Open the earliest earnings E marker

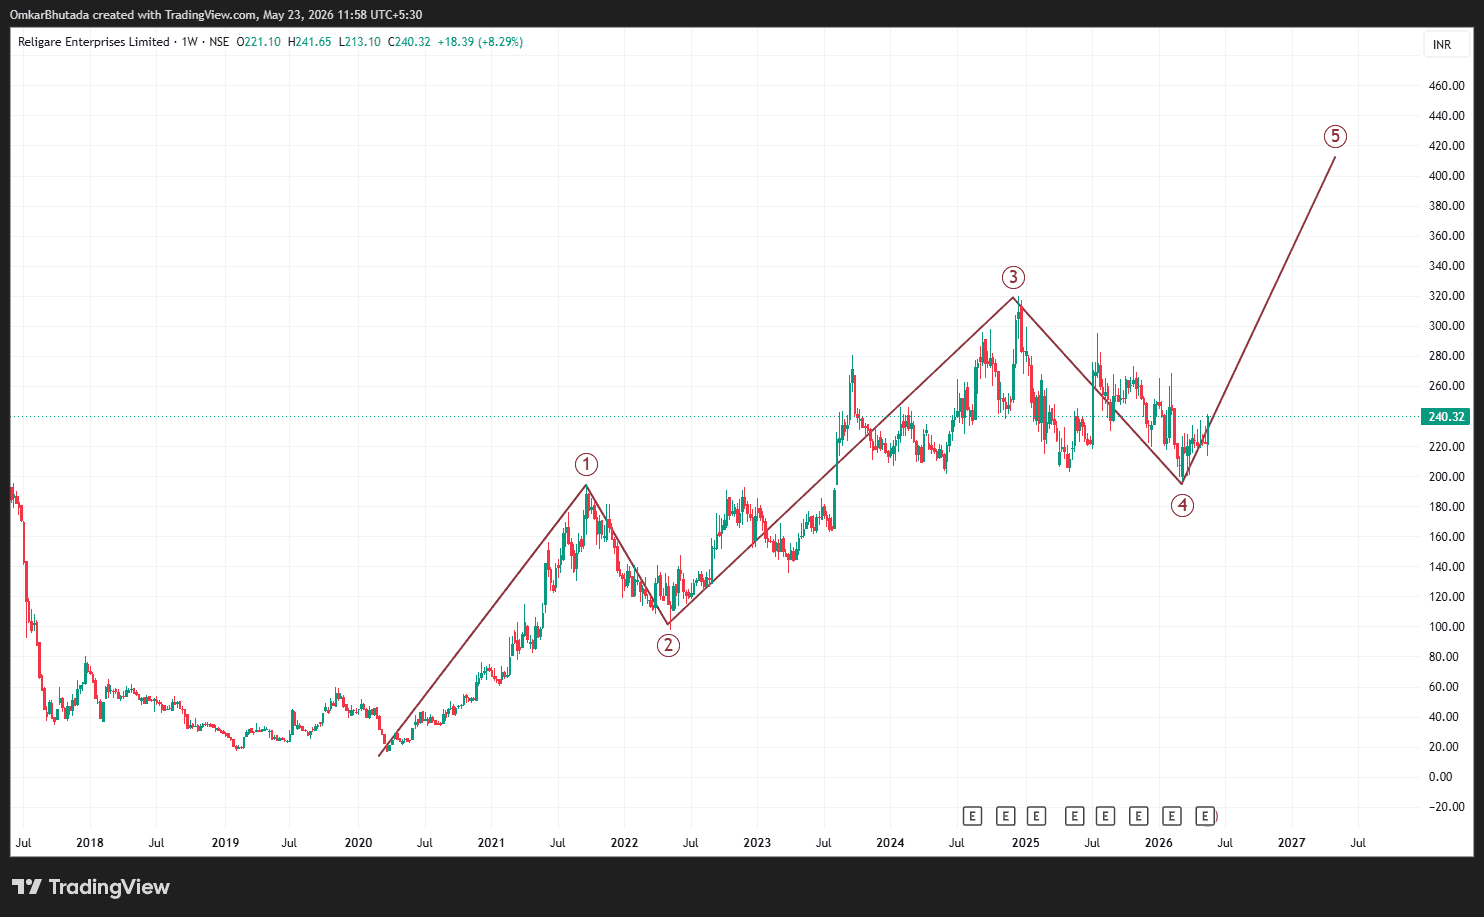click(x=972, y=816)
